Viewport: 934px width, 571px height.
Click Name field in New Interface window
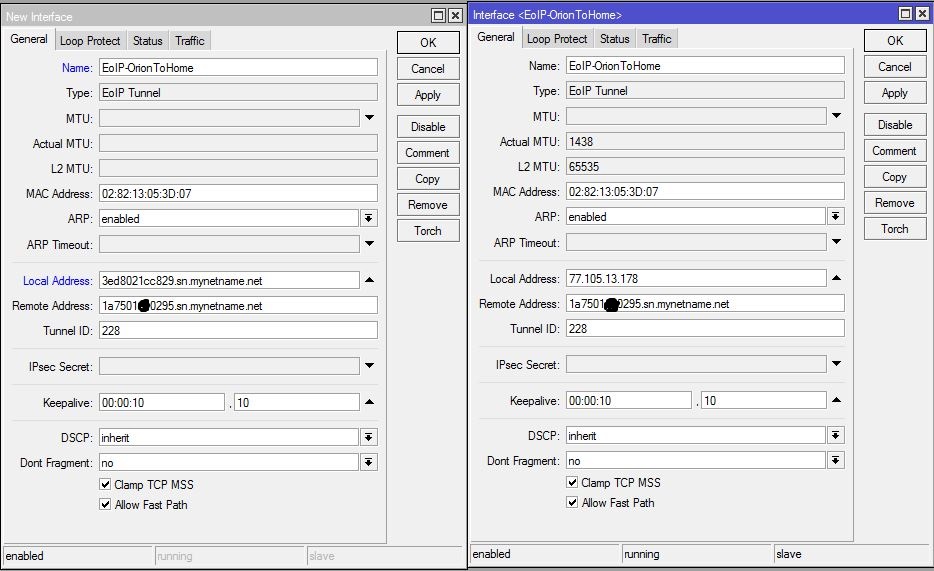pyautogui.click(x=238, y=67)
